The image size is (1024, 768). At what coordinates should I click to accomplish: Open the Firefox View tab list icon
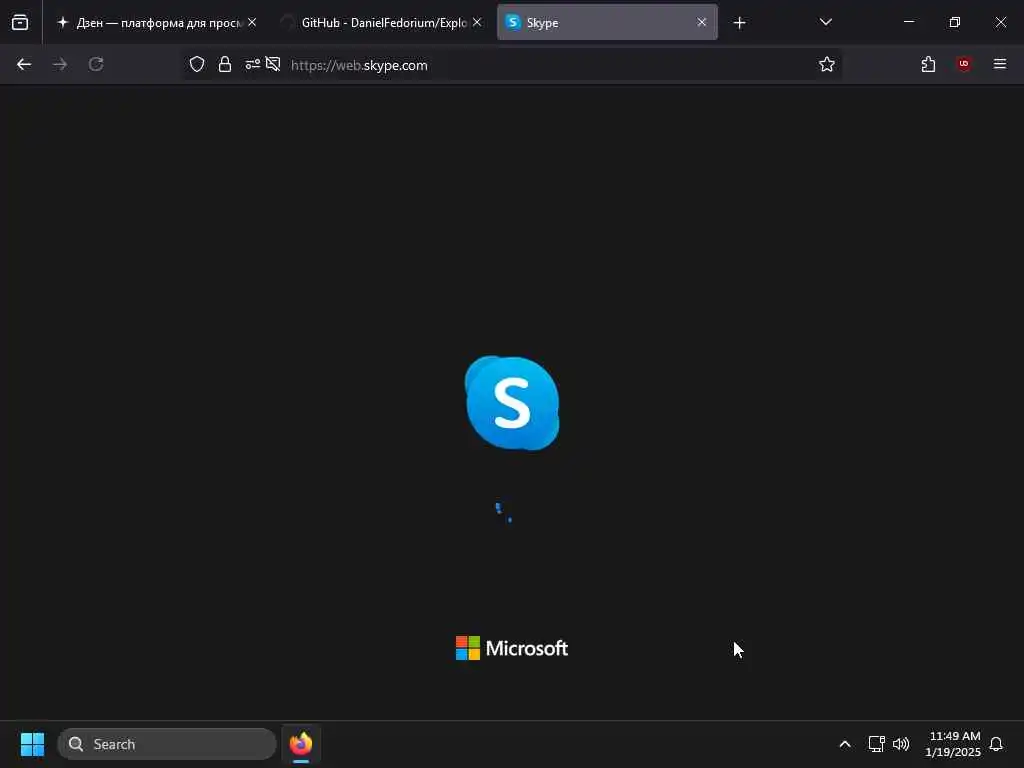pos(20,22)
